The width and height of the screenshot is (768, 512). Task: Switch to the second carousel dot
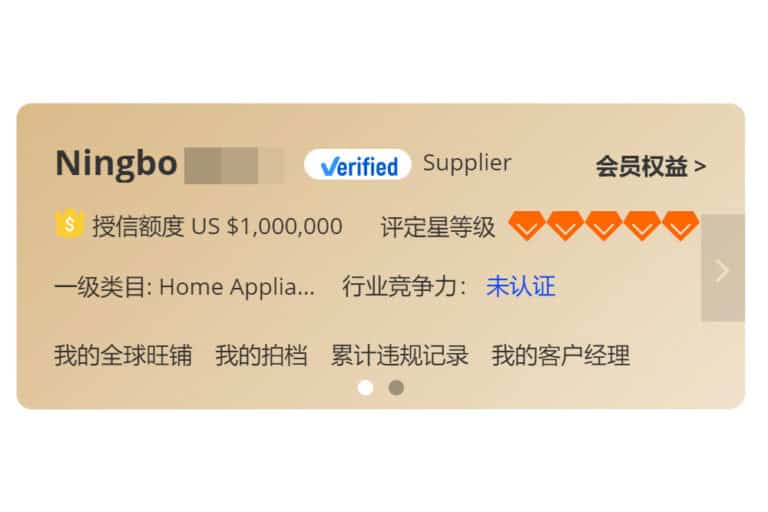tap(396, 388)
